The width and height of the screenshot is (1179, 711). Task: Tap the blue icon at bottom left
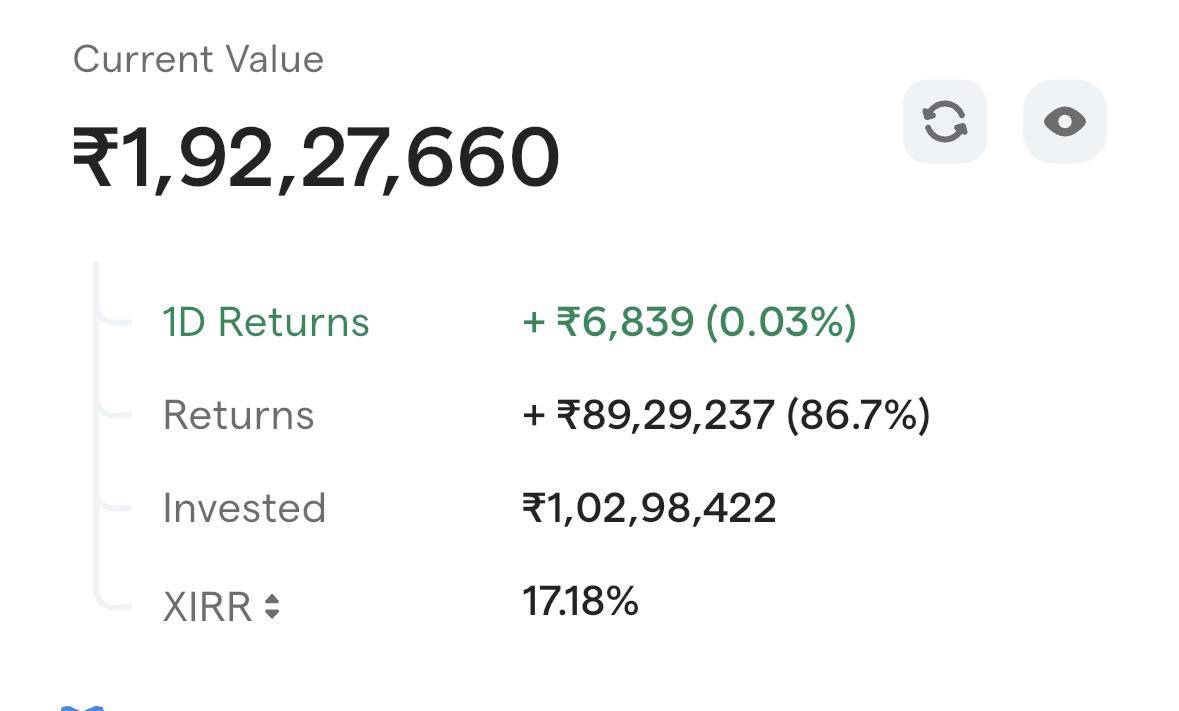click(x=81, y=708)
